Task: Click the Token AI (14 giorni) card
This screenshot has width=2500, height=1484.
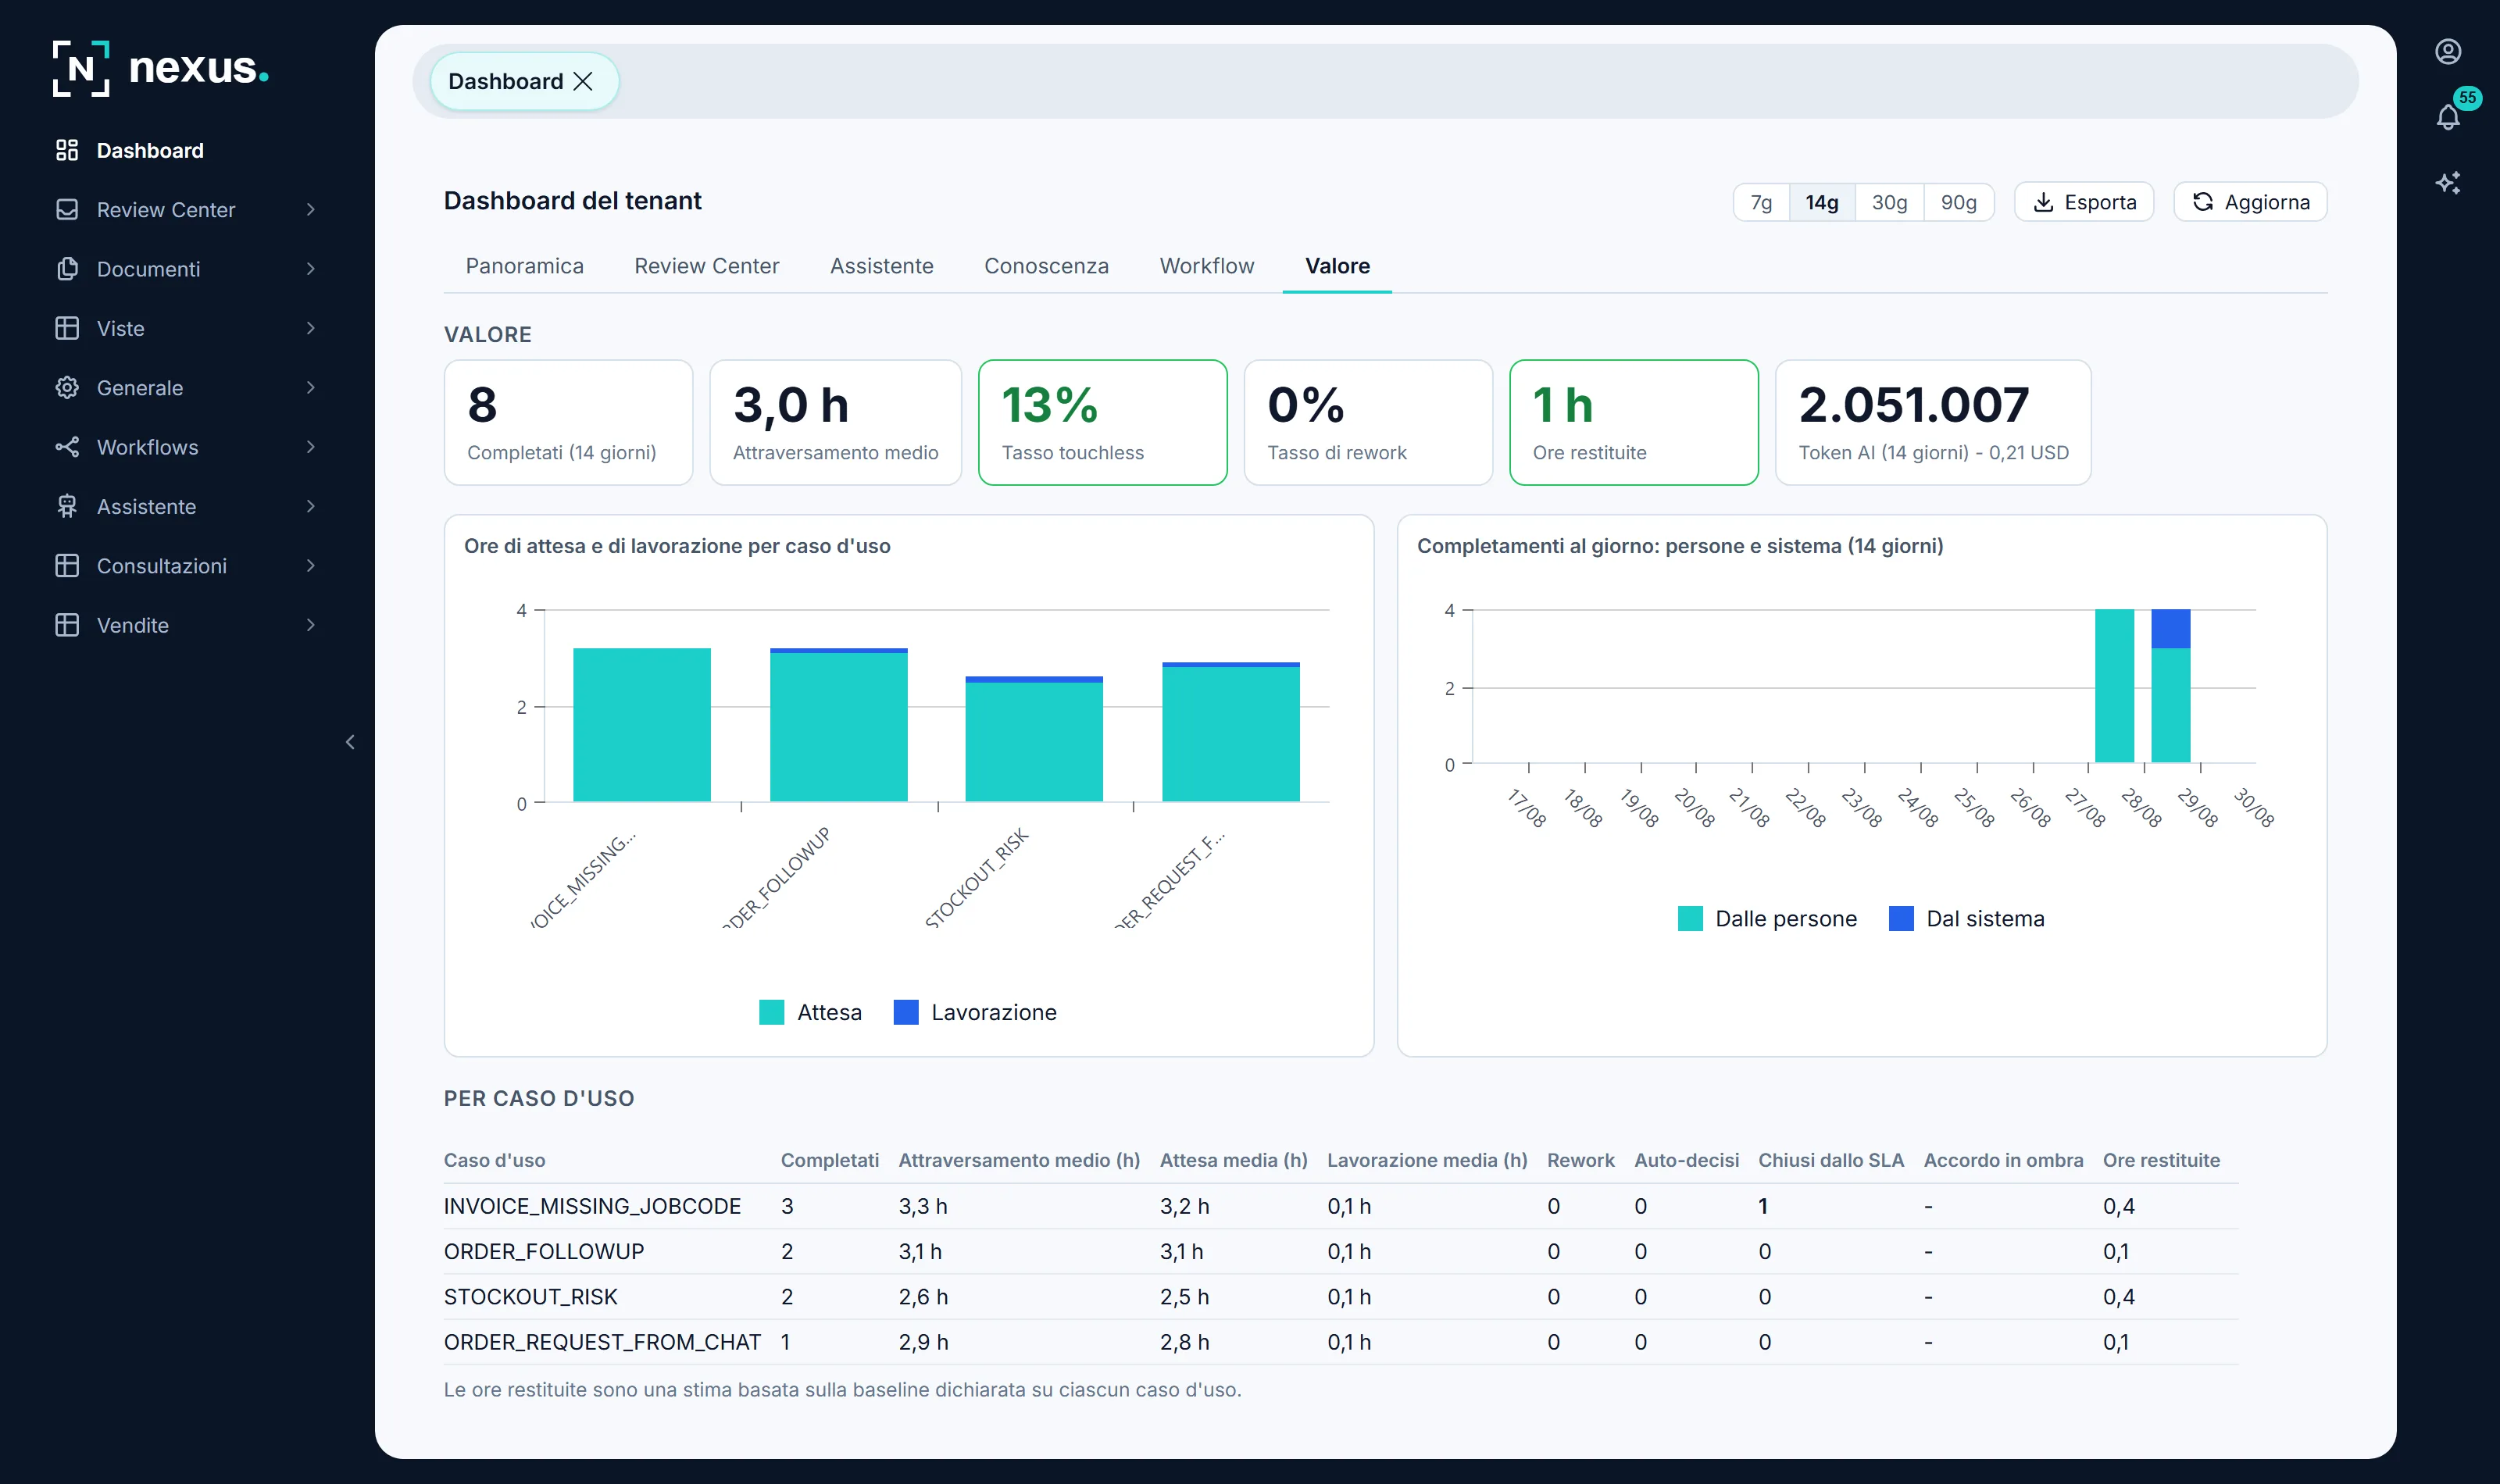Action: [x=1933, y=422]
